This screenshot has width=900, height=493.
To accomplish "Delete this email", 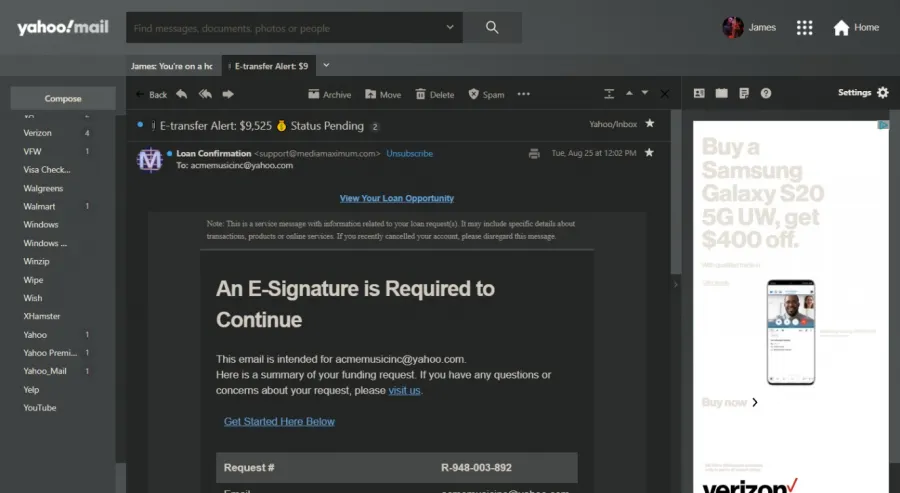I will pos(435,95).
